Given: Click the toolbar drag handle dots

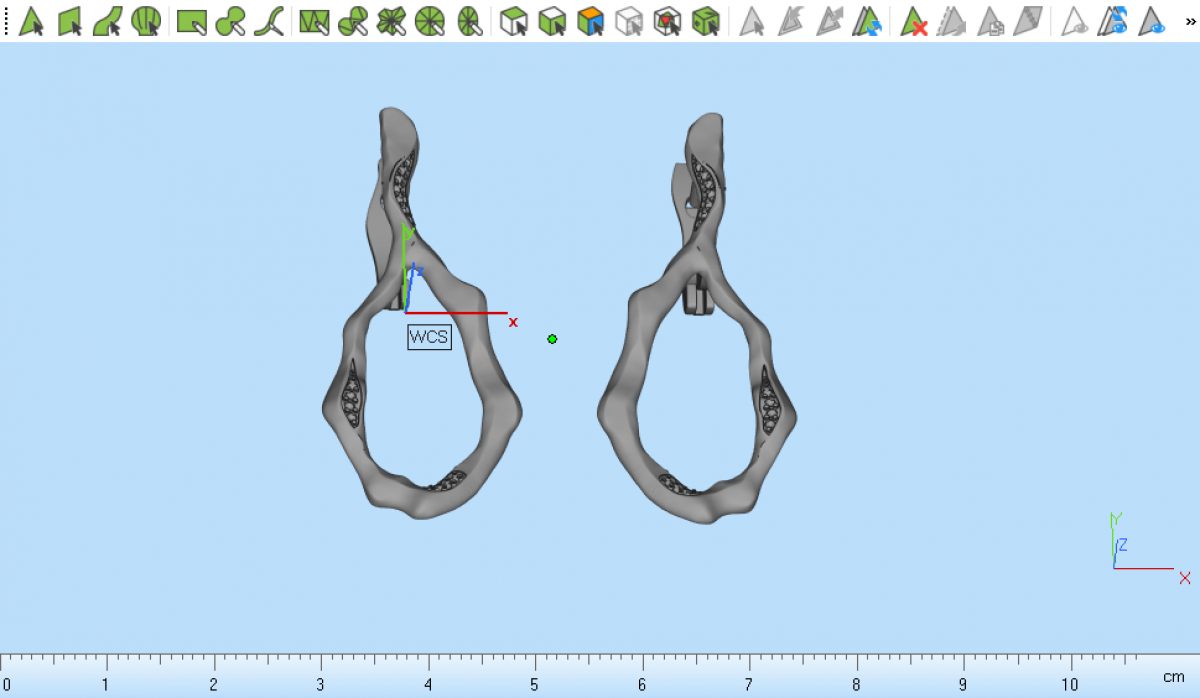Looking at the screenshot, I should tap(7, 21).
